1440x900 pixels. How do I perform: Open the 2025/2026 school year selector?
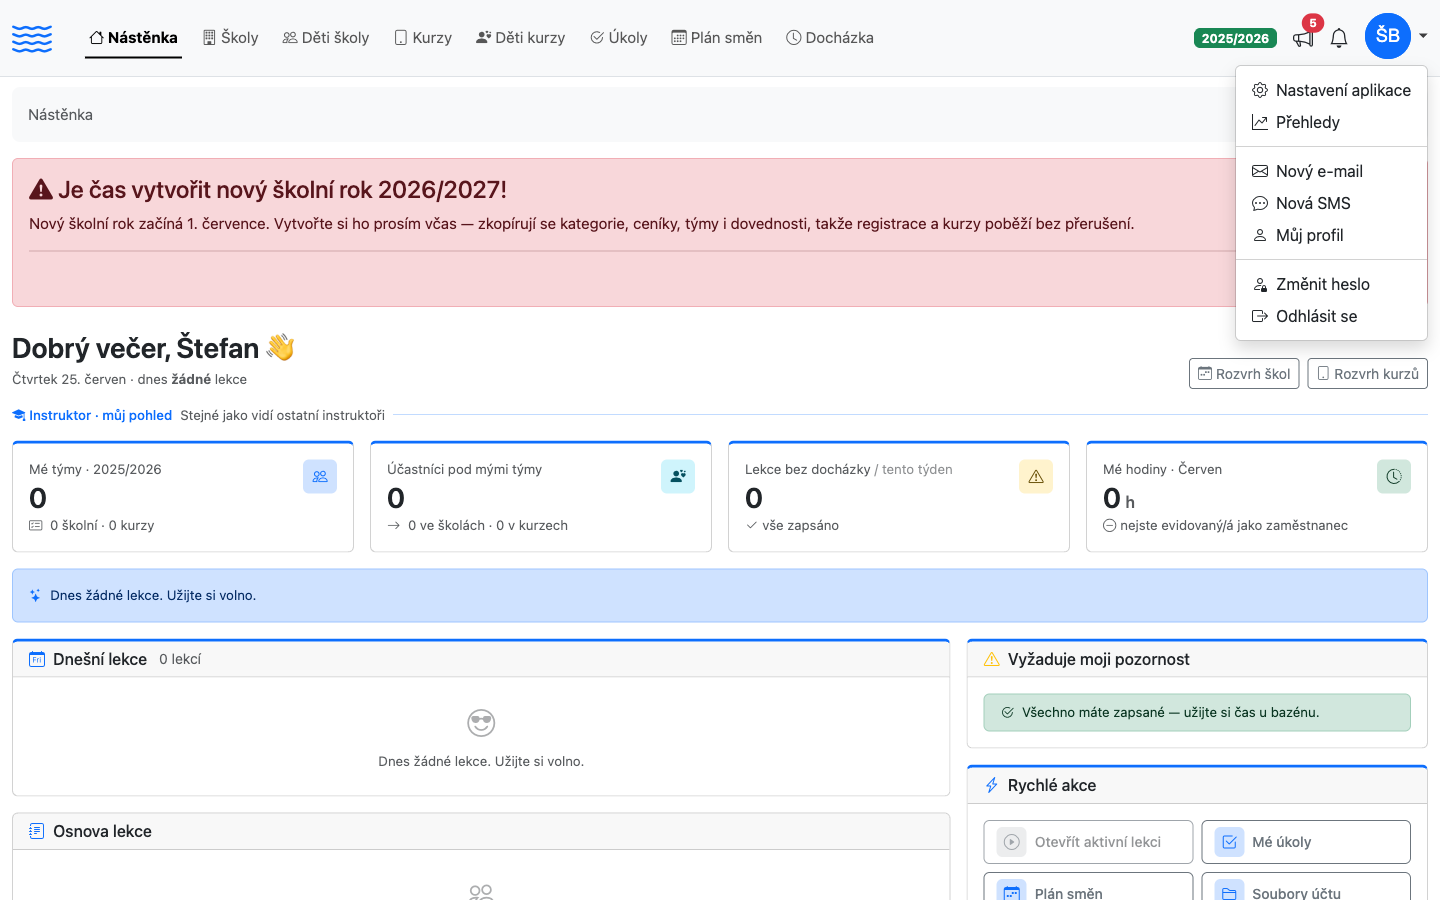(1235, 38)
